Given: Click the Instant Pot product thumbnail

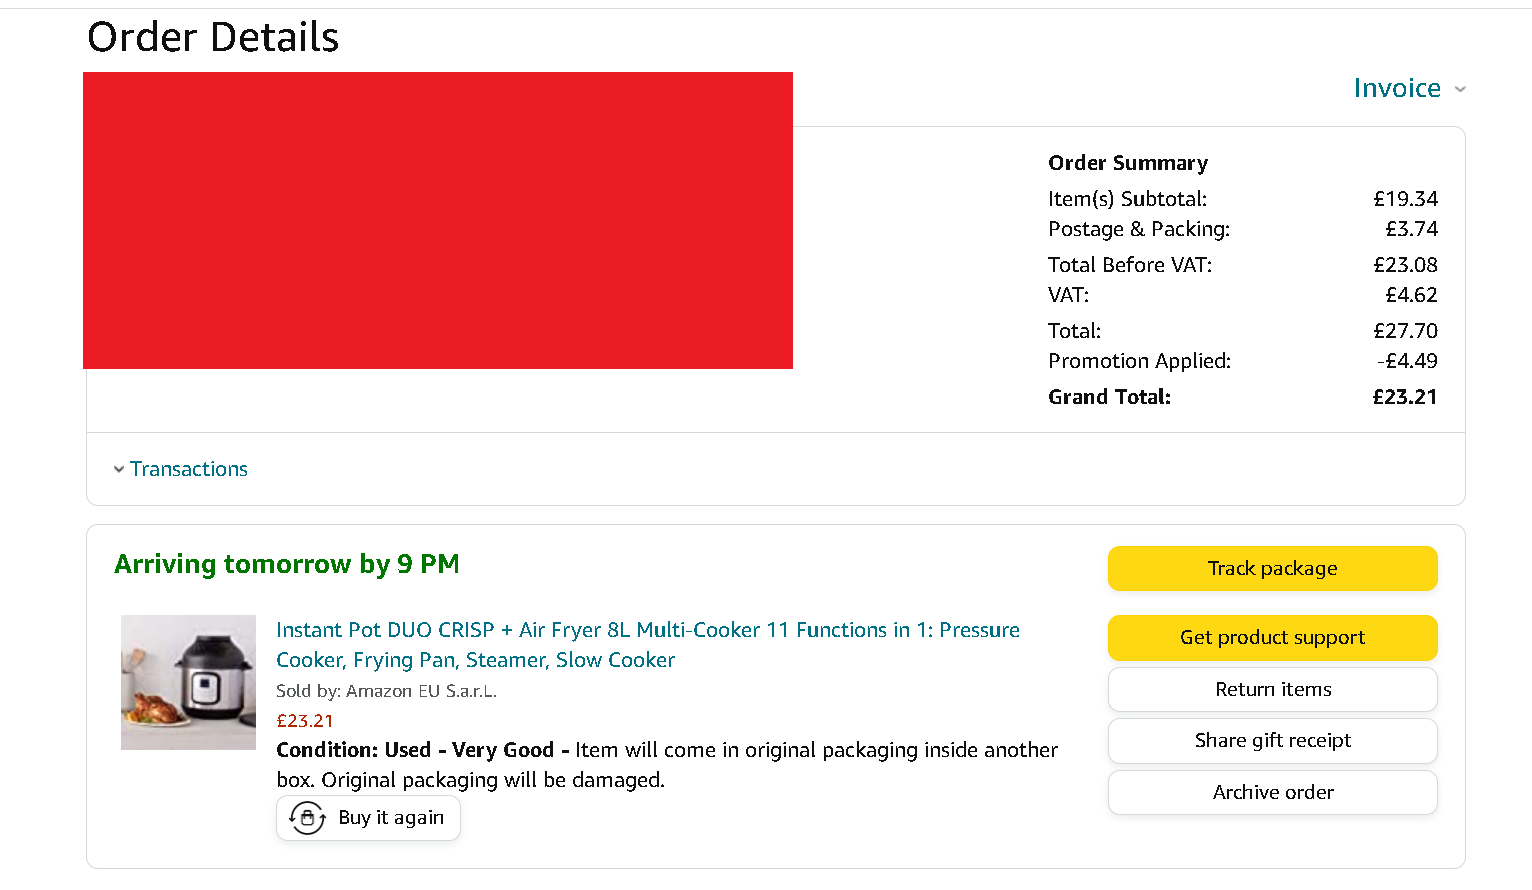Looking at the screenshot, I should [188, 682].
